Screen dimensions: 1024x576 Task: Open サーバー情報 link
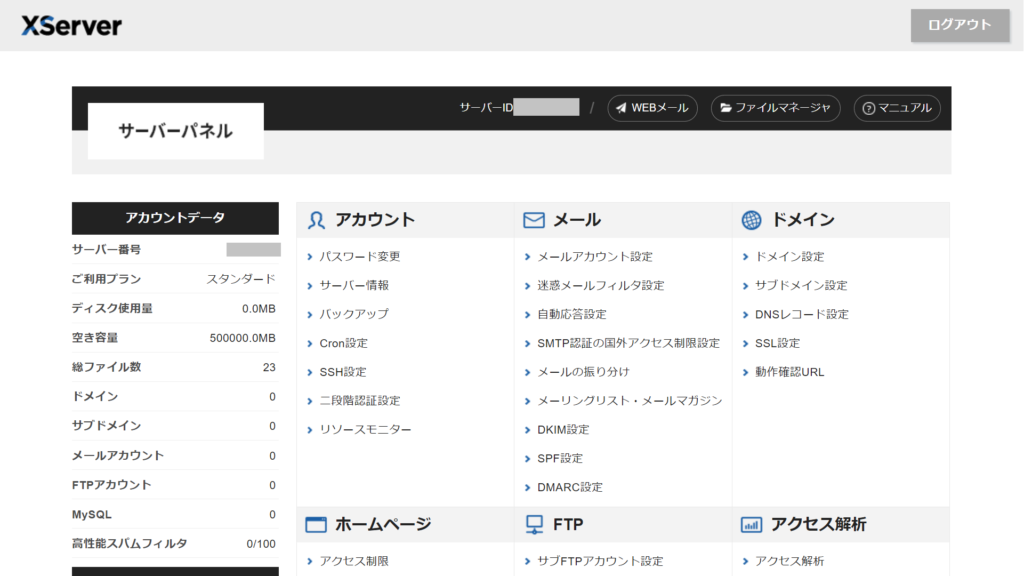click(354, 285)
